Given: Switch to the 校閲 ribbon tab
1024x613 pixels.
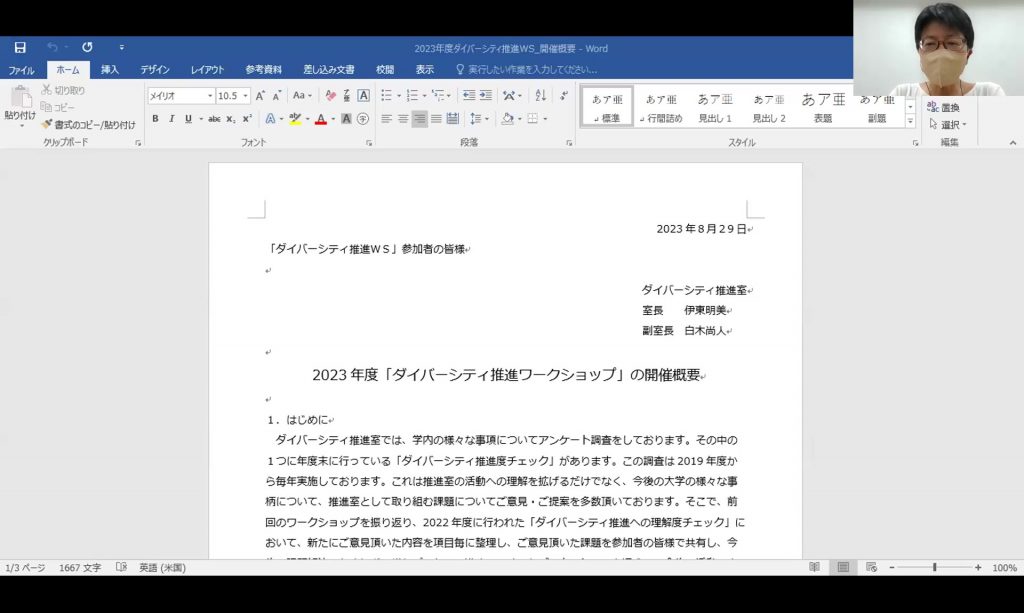Looking at the screenshot, I should (385, 70).
